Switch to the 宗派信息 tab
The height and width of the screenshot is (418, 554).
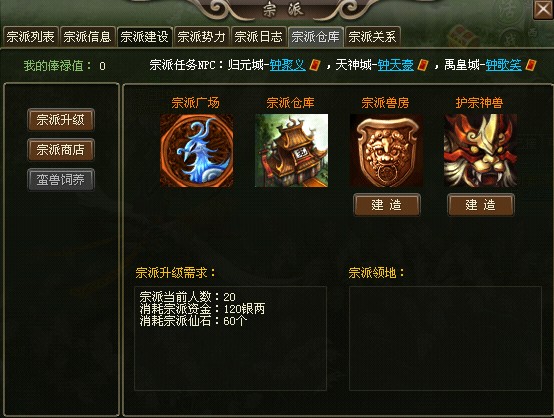tap(87, 37)
